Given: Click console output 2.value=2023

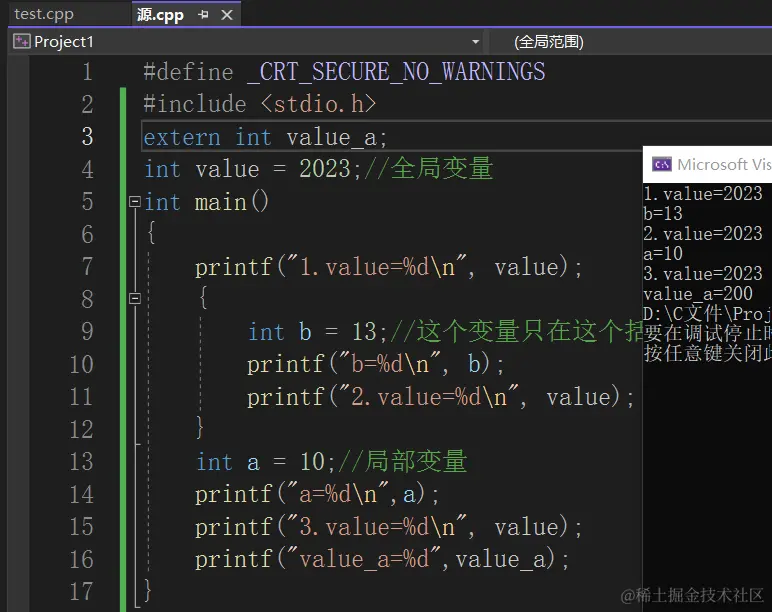Looking at the screenshot, I should 703,233.
